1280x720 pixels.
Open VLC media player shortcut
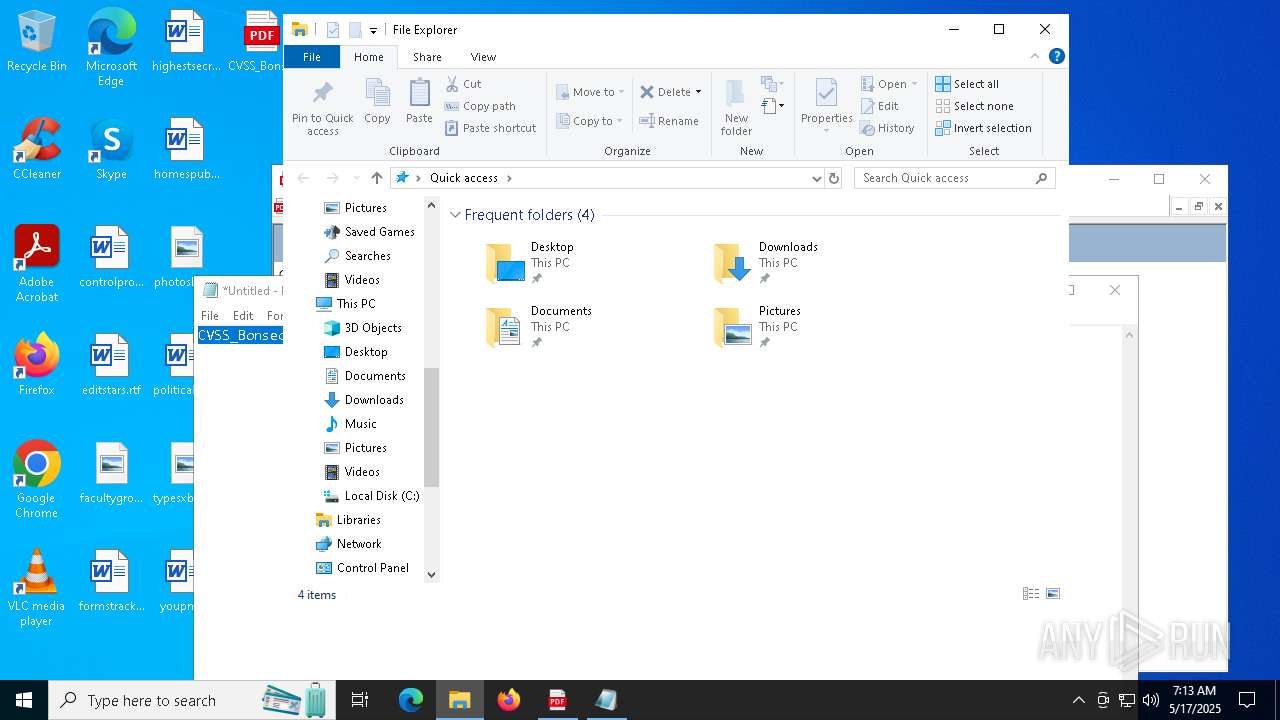point(36,588)
